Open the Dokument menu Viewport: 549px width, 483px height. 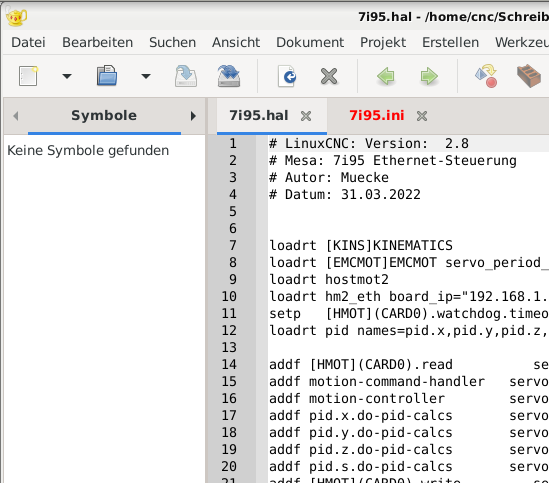[310, 42]
